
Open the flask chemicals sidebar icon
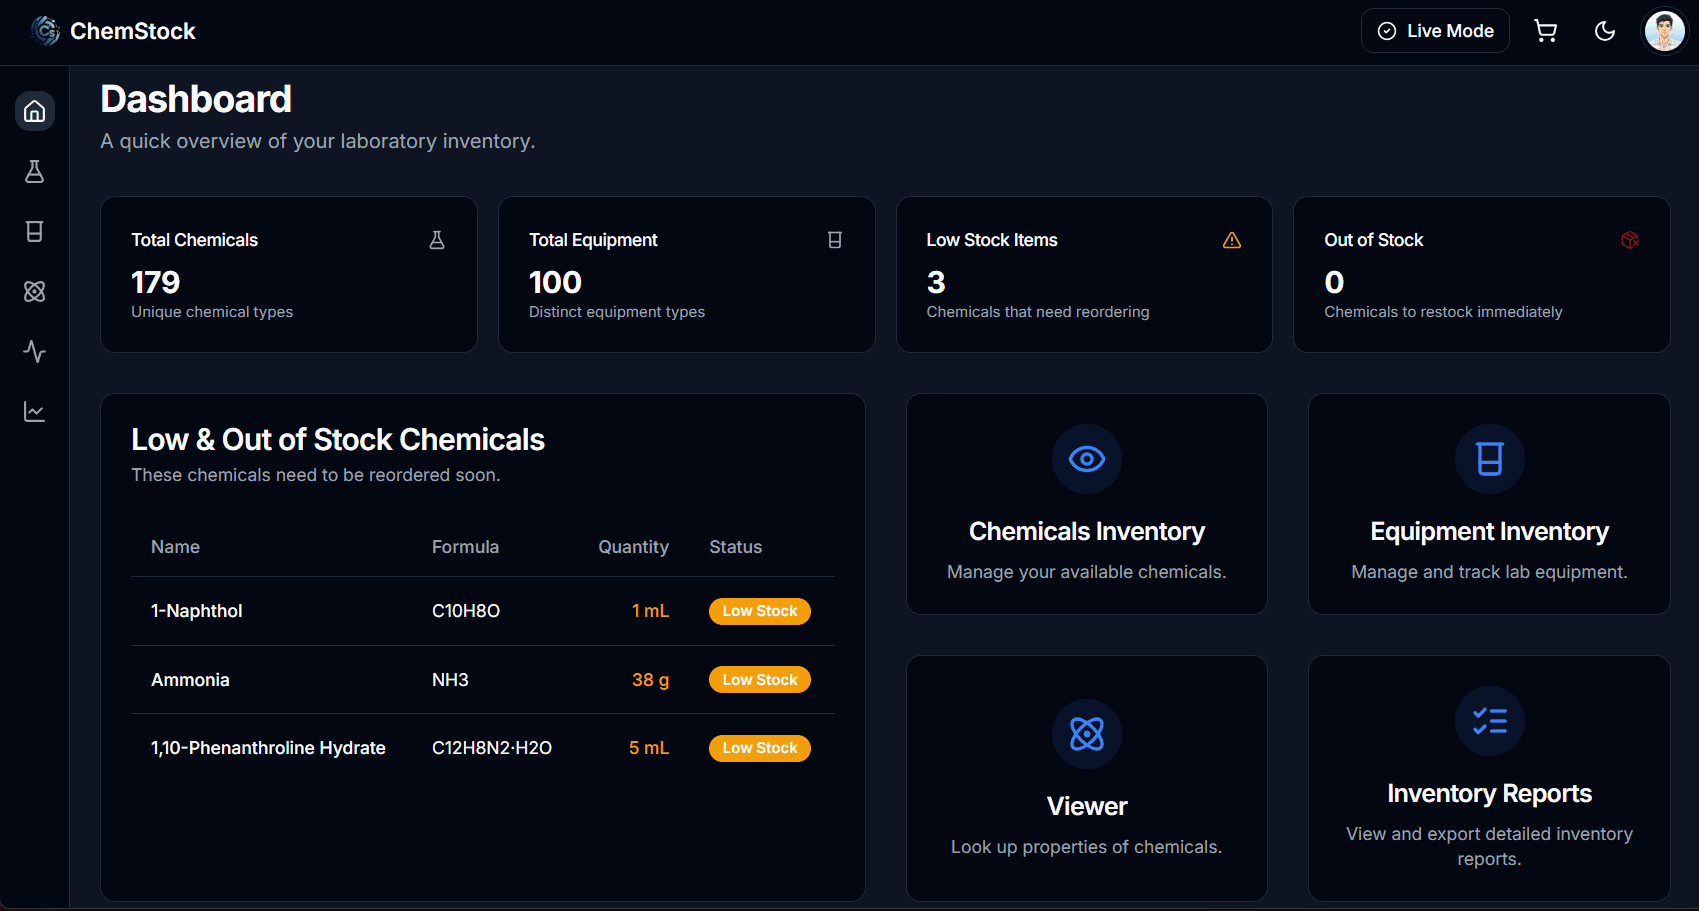(34, 172)
